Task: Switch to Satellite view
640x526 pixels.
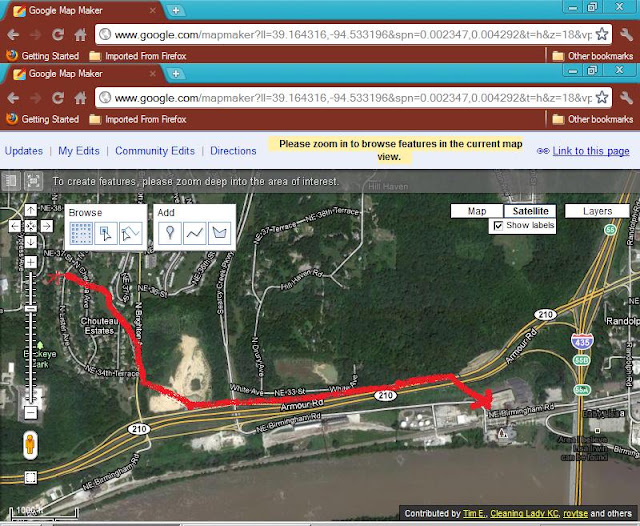Action: tap(530, 211)
